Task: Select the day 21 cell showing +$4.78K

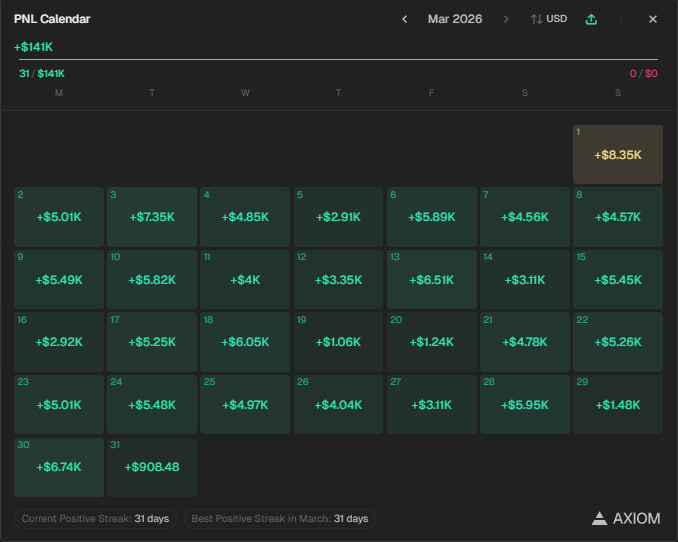Action: [524, 342]
